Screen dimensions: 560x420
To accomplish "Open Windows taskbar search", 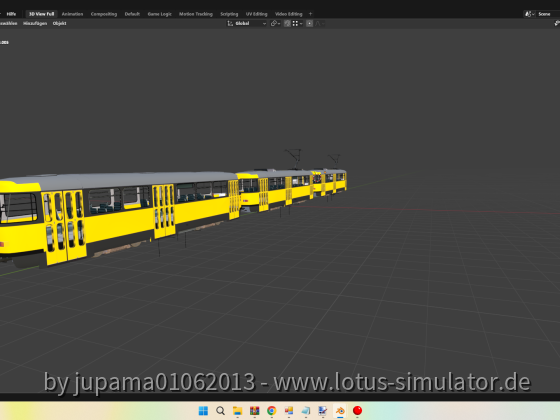I will pos(220,411).
